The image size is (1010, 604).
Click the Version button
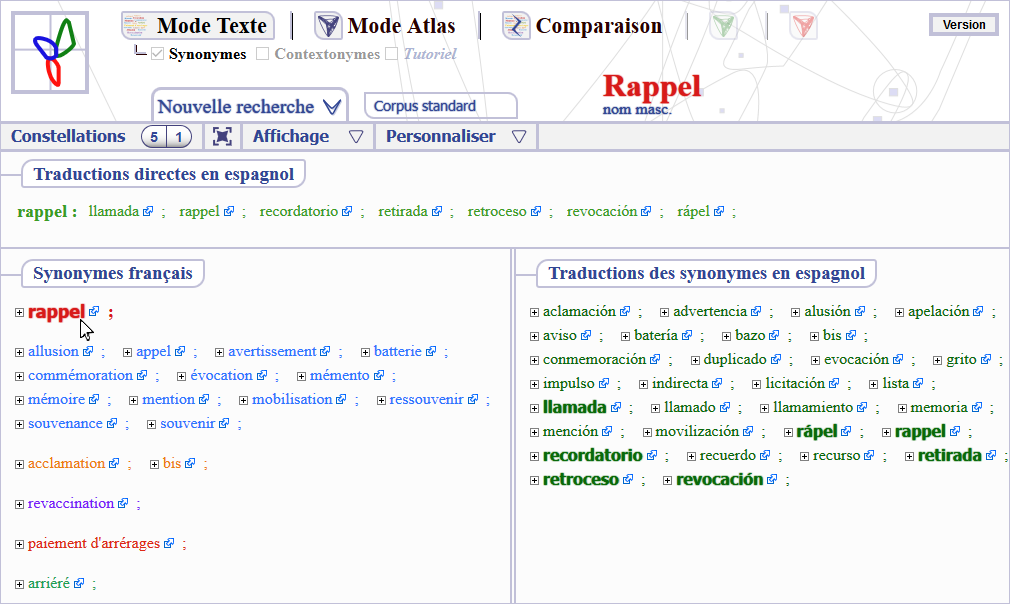point(963,25)
